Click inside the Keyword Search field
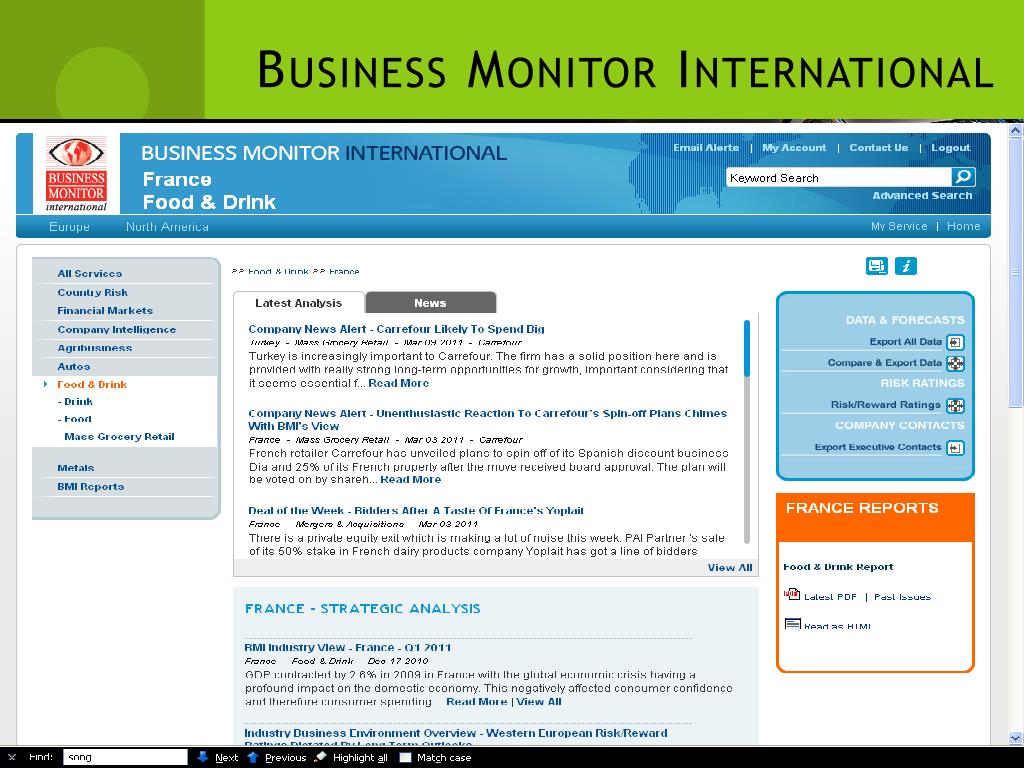1024x768 pixels. point(839,178)
